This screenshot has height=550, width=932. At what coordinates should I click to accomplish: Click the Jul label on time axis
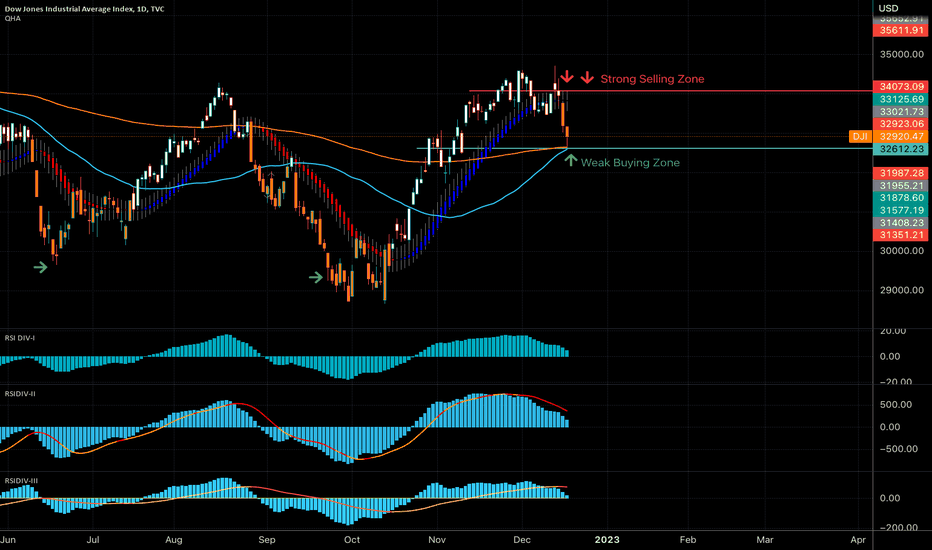coord(93,540)
